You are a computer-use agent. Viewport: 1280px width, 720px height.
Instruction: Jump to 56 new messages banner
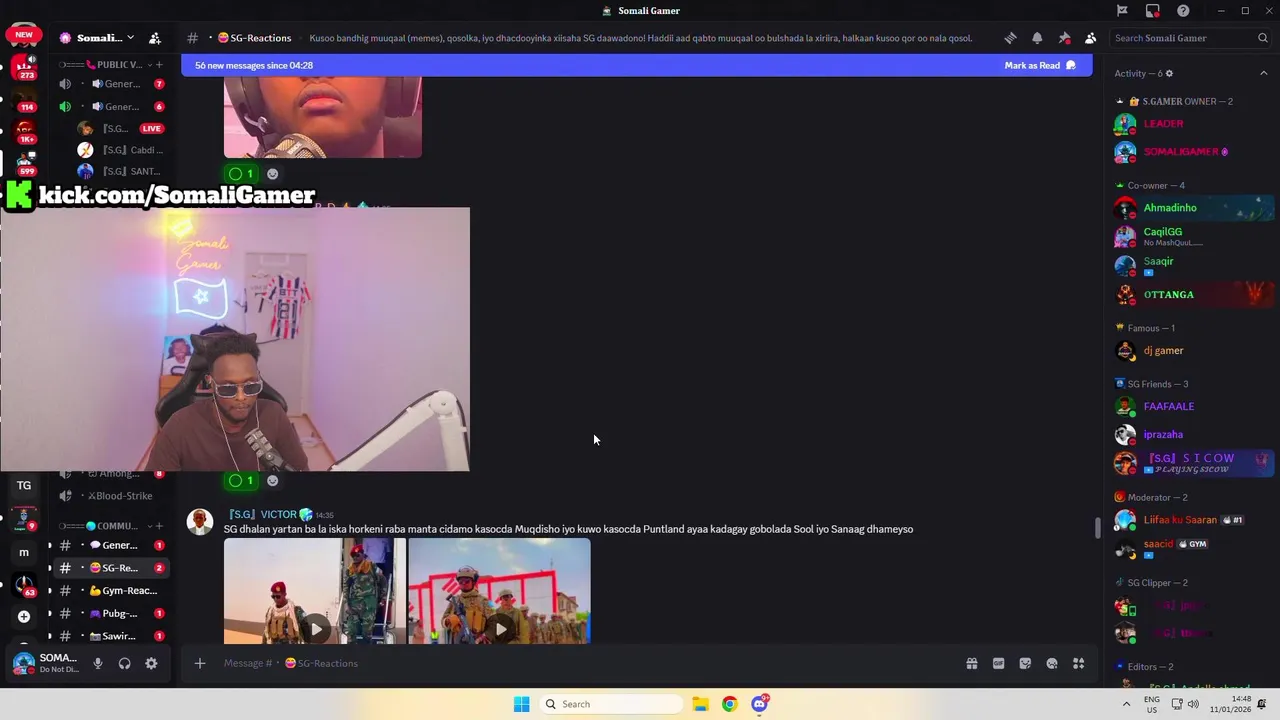[637, 66]
